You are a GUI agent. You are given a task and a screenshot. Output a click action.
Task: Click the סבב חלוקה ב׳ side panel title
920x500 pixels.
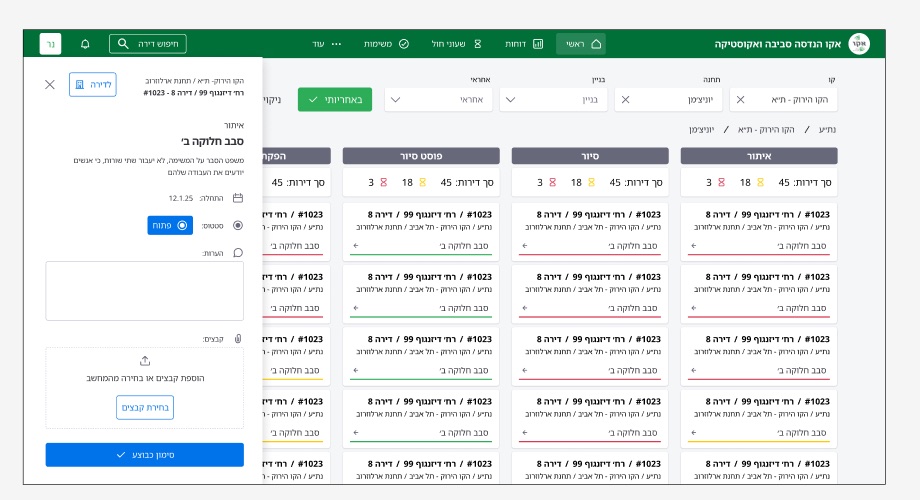click(x=212, y=141)
